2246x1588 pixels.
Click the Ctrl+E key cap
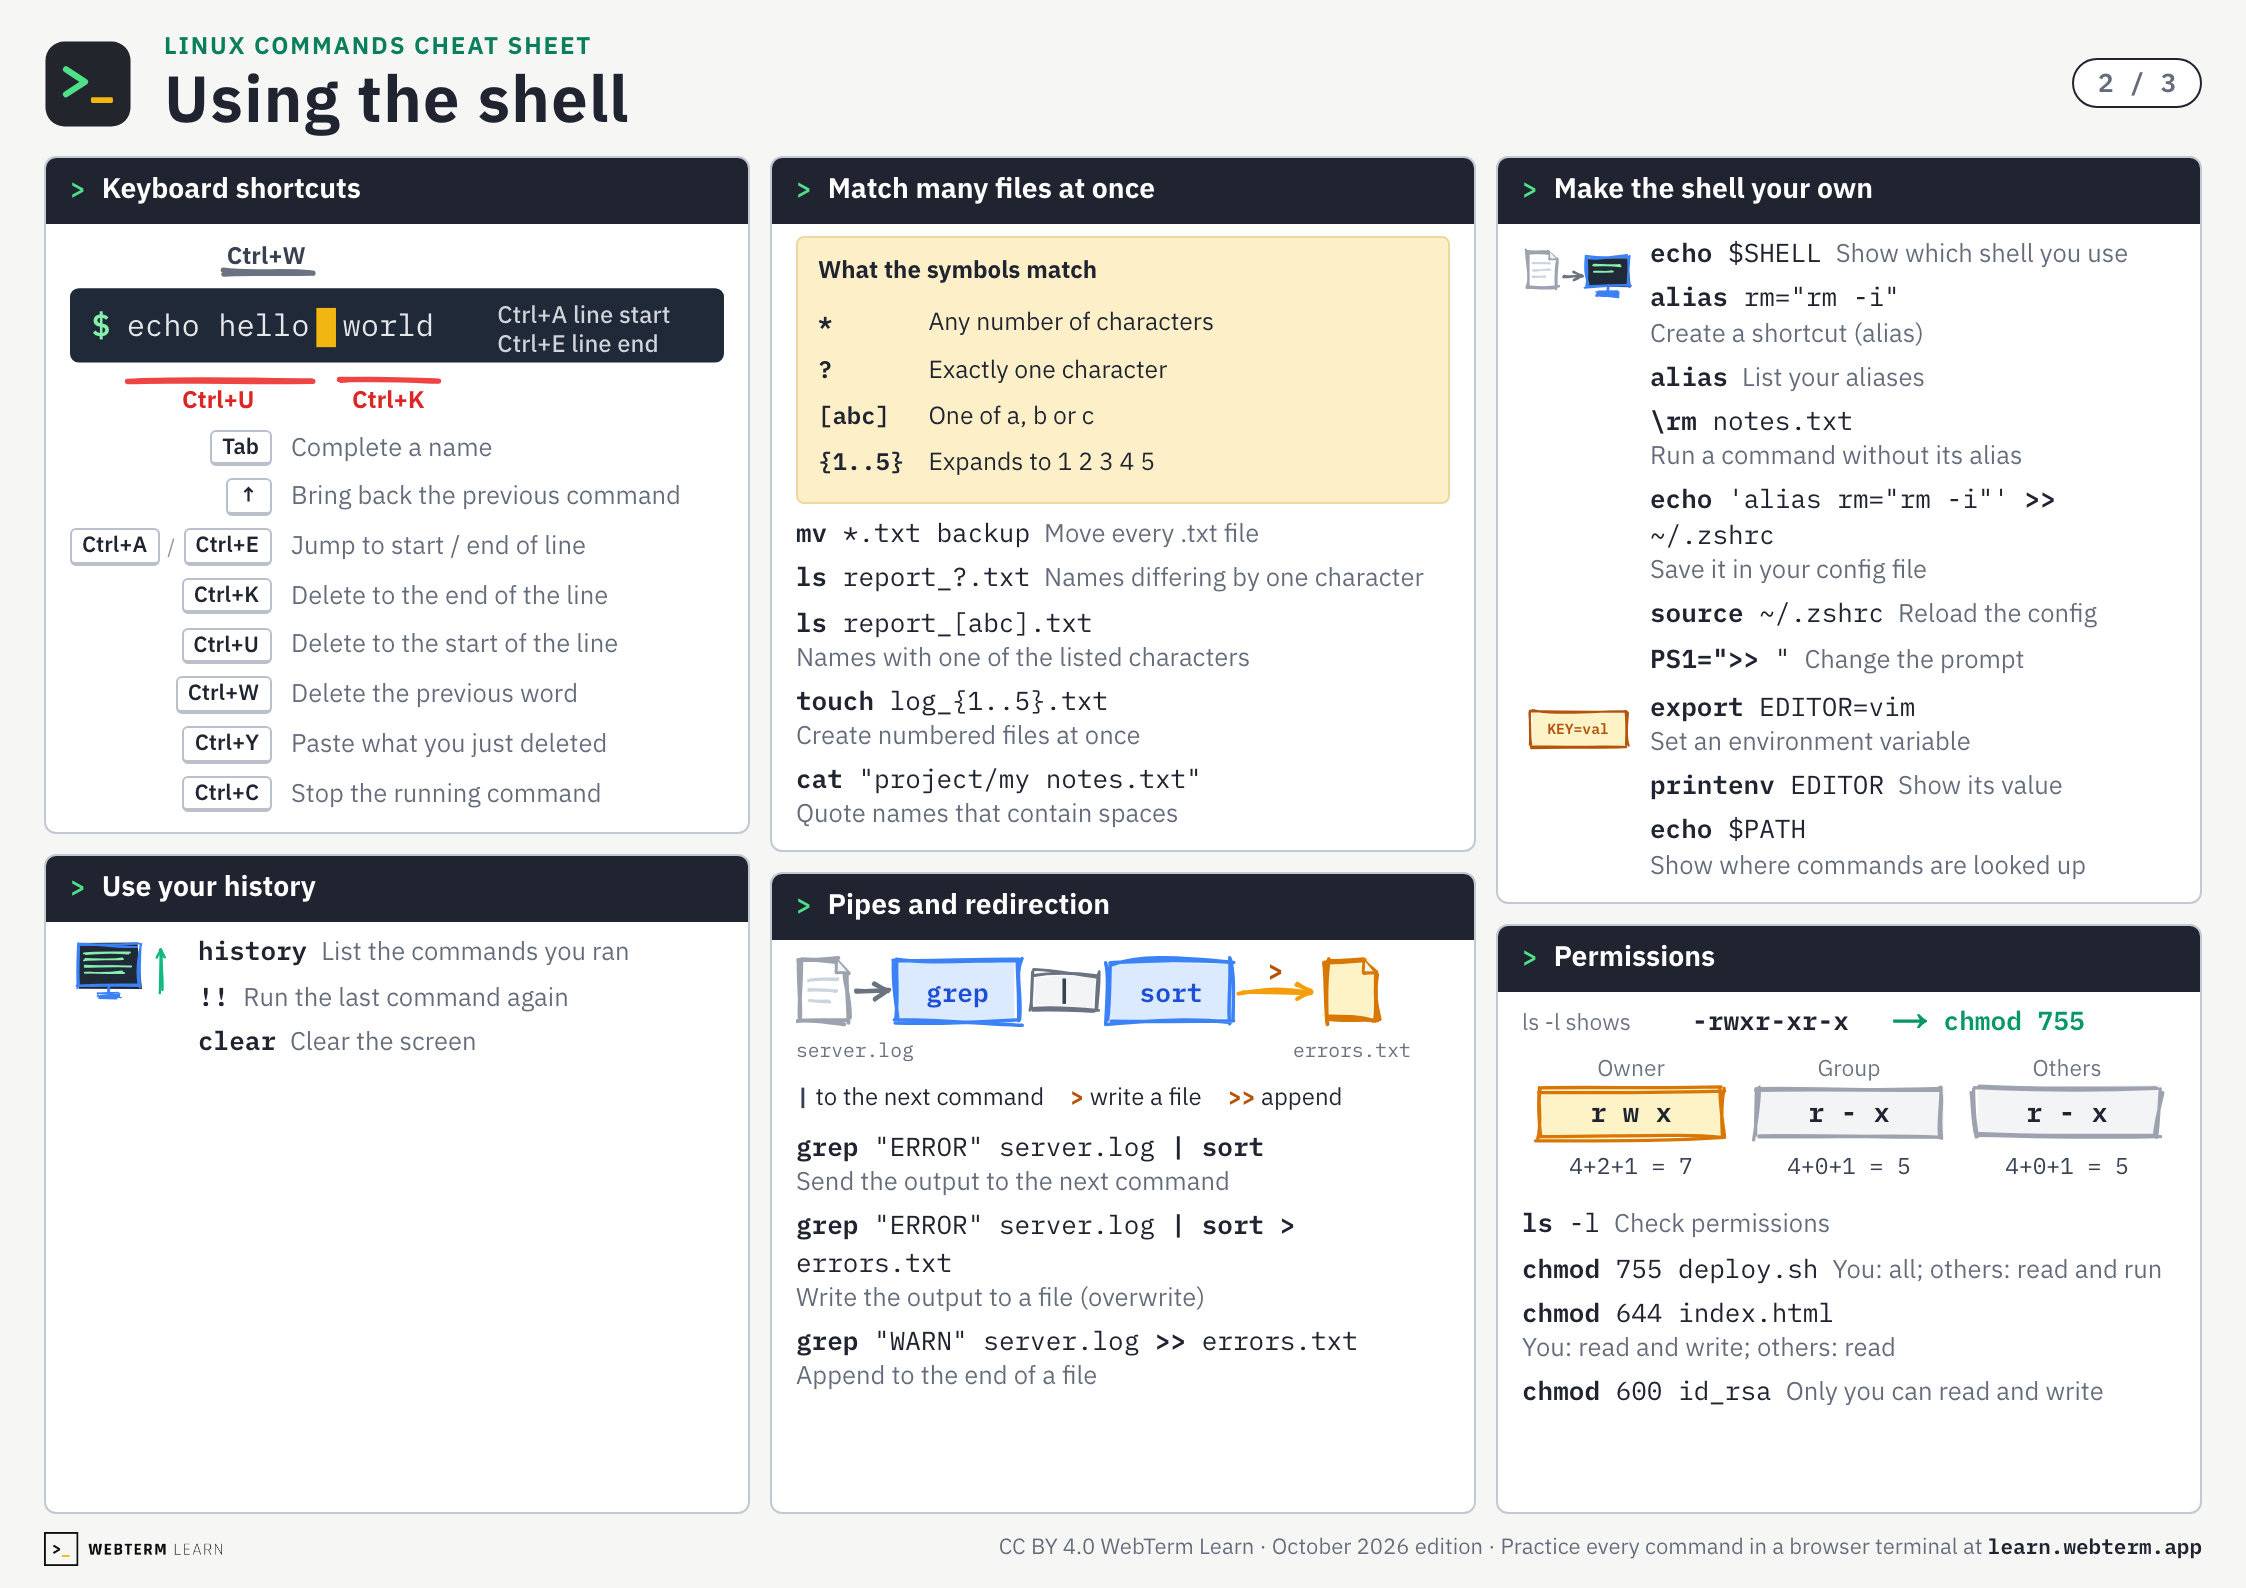pos(227,545)
